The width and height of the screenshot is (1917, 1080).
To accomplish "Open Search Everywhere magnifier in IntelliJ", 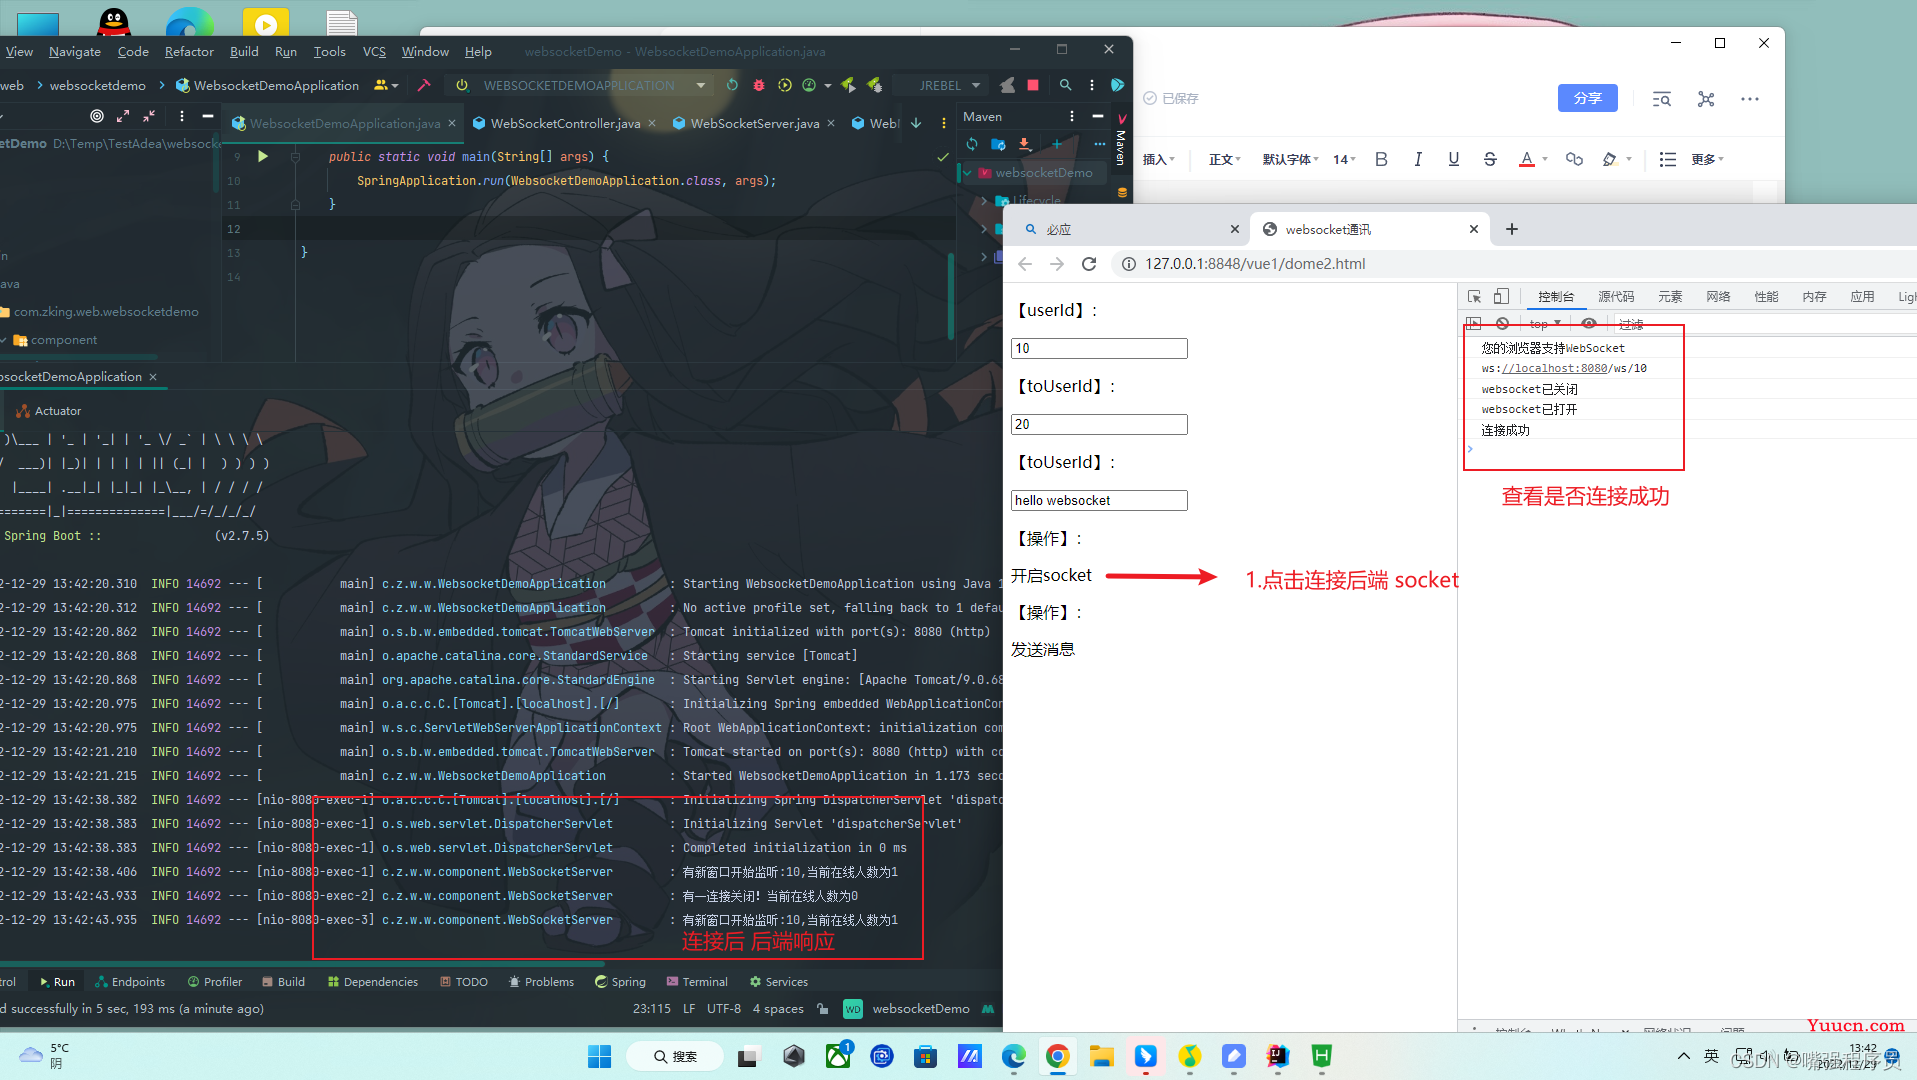I will 1066,85.
